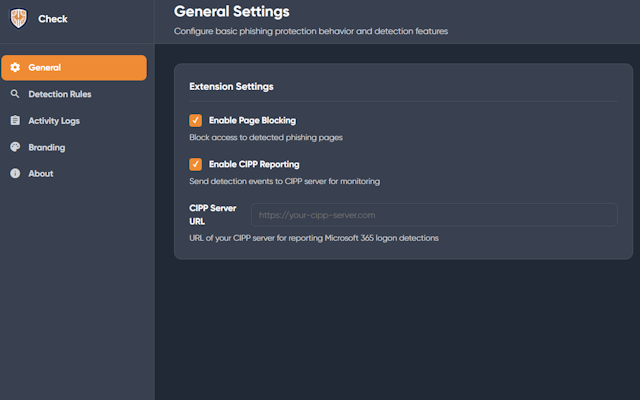The width and height of the screenshot is (640, 400).
Task: Switch to the Branding settings
Action: (x=47, y=147)
